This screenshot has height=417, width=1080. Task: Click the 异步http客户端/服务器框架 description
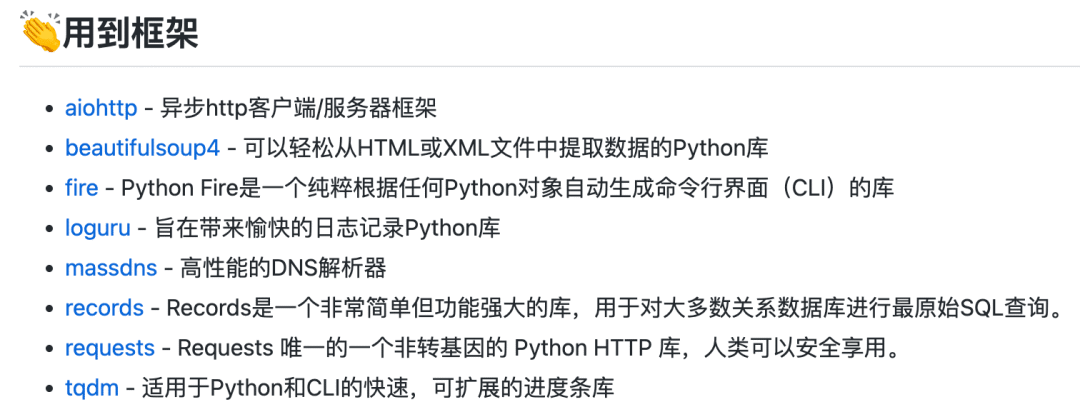[299, 108]
